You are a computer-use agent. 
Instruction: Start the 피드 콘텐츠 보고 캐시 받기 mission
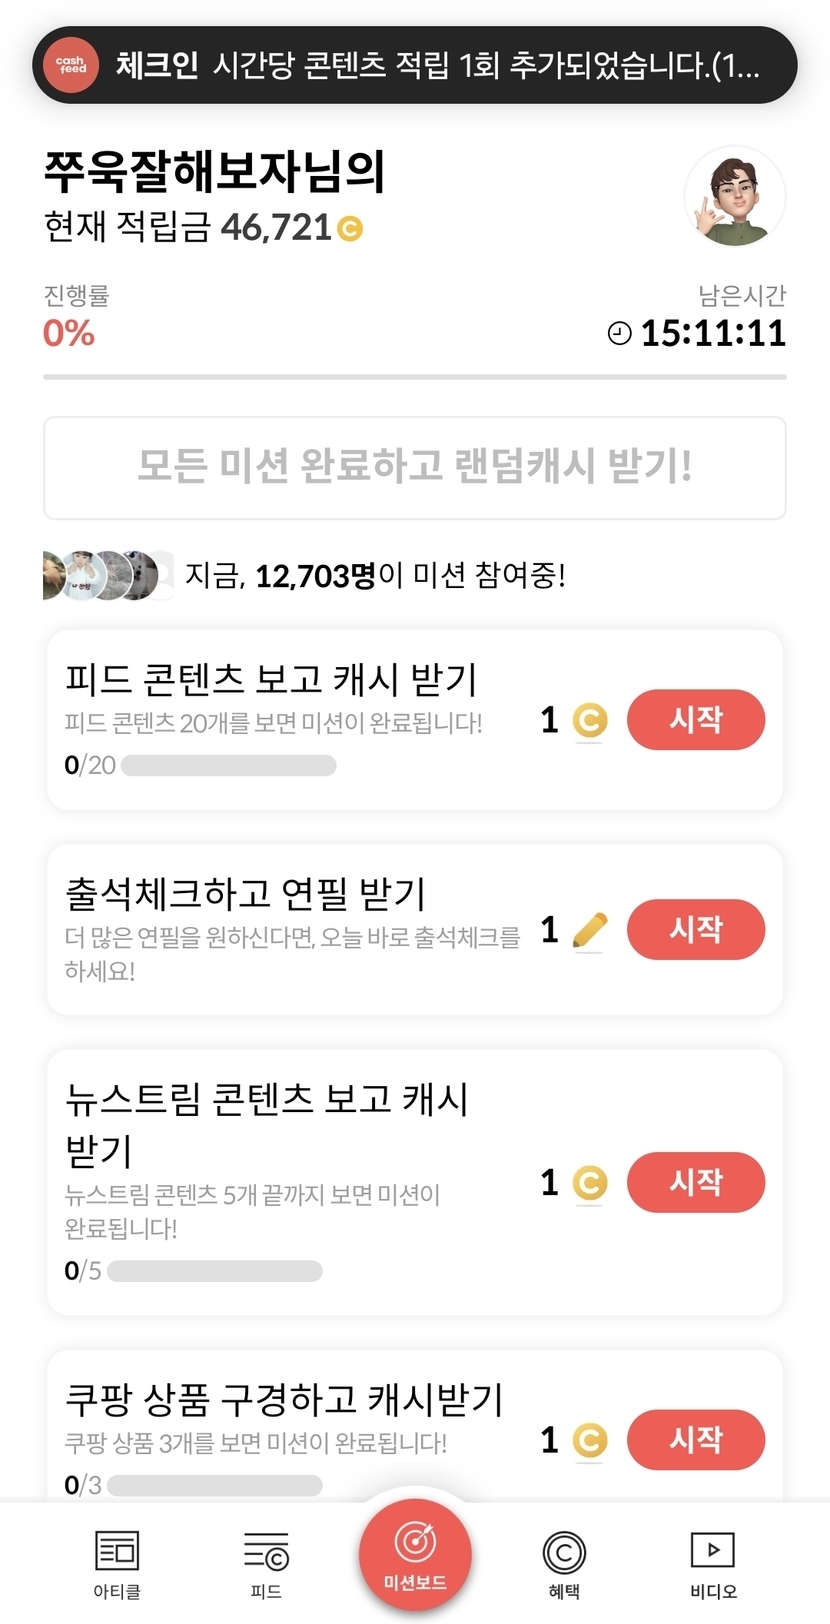pyautogui.click(x=696, y=719)
